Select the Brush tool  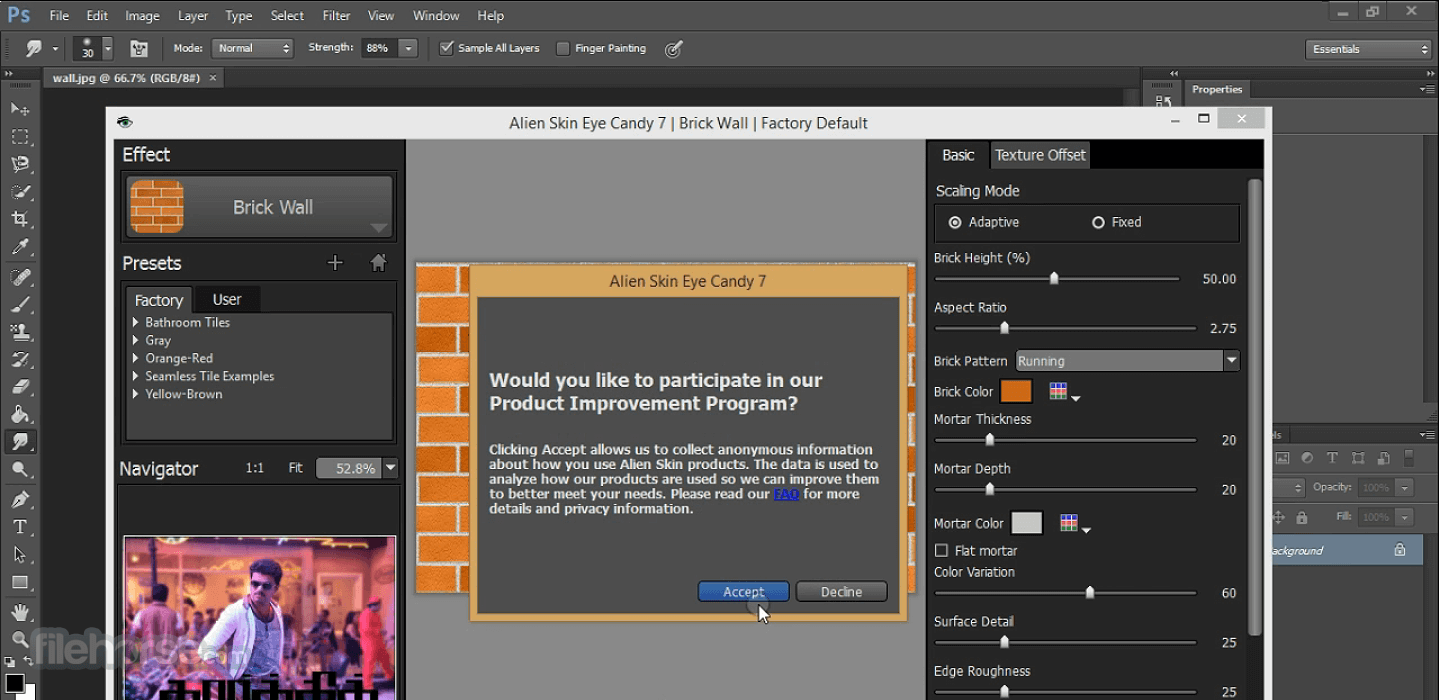[20, 304]
